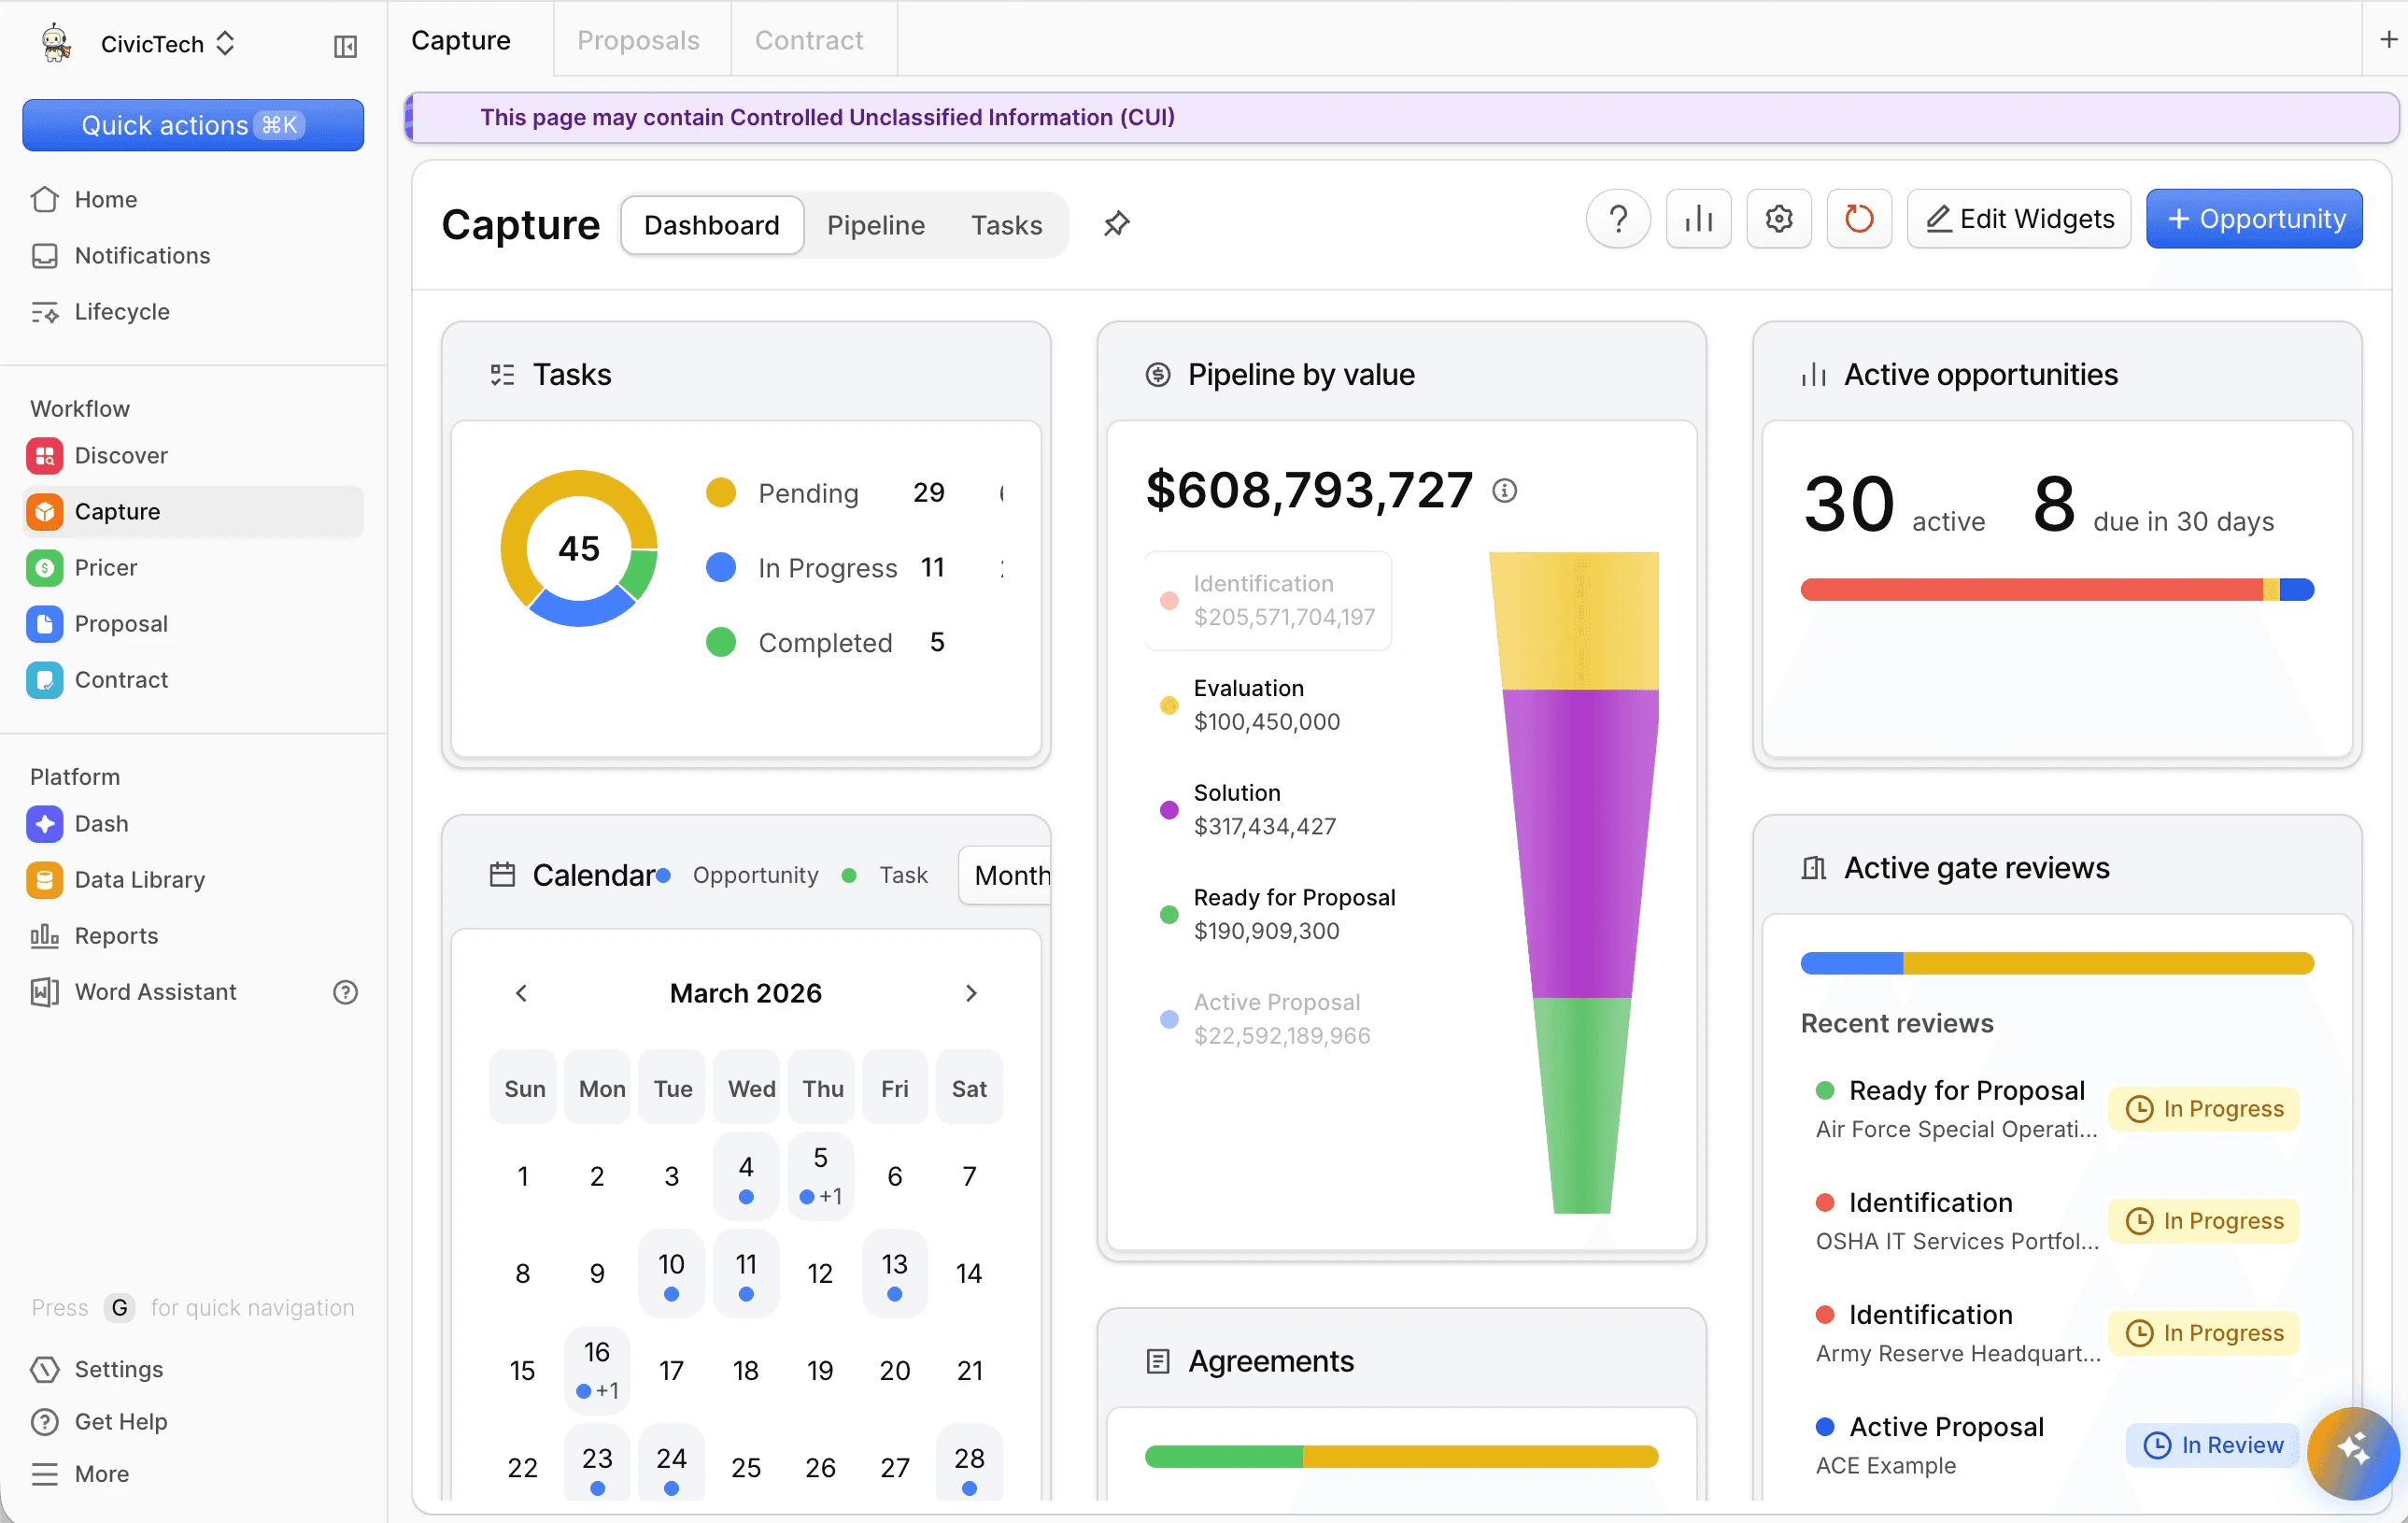
Task: Click the Edit Widgets button
Action: 2019,219
